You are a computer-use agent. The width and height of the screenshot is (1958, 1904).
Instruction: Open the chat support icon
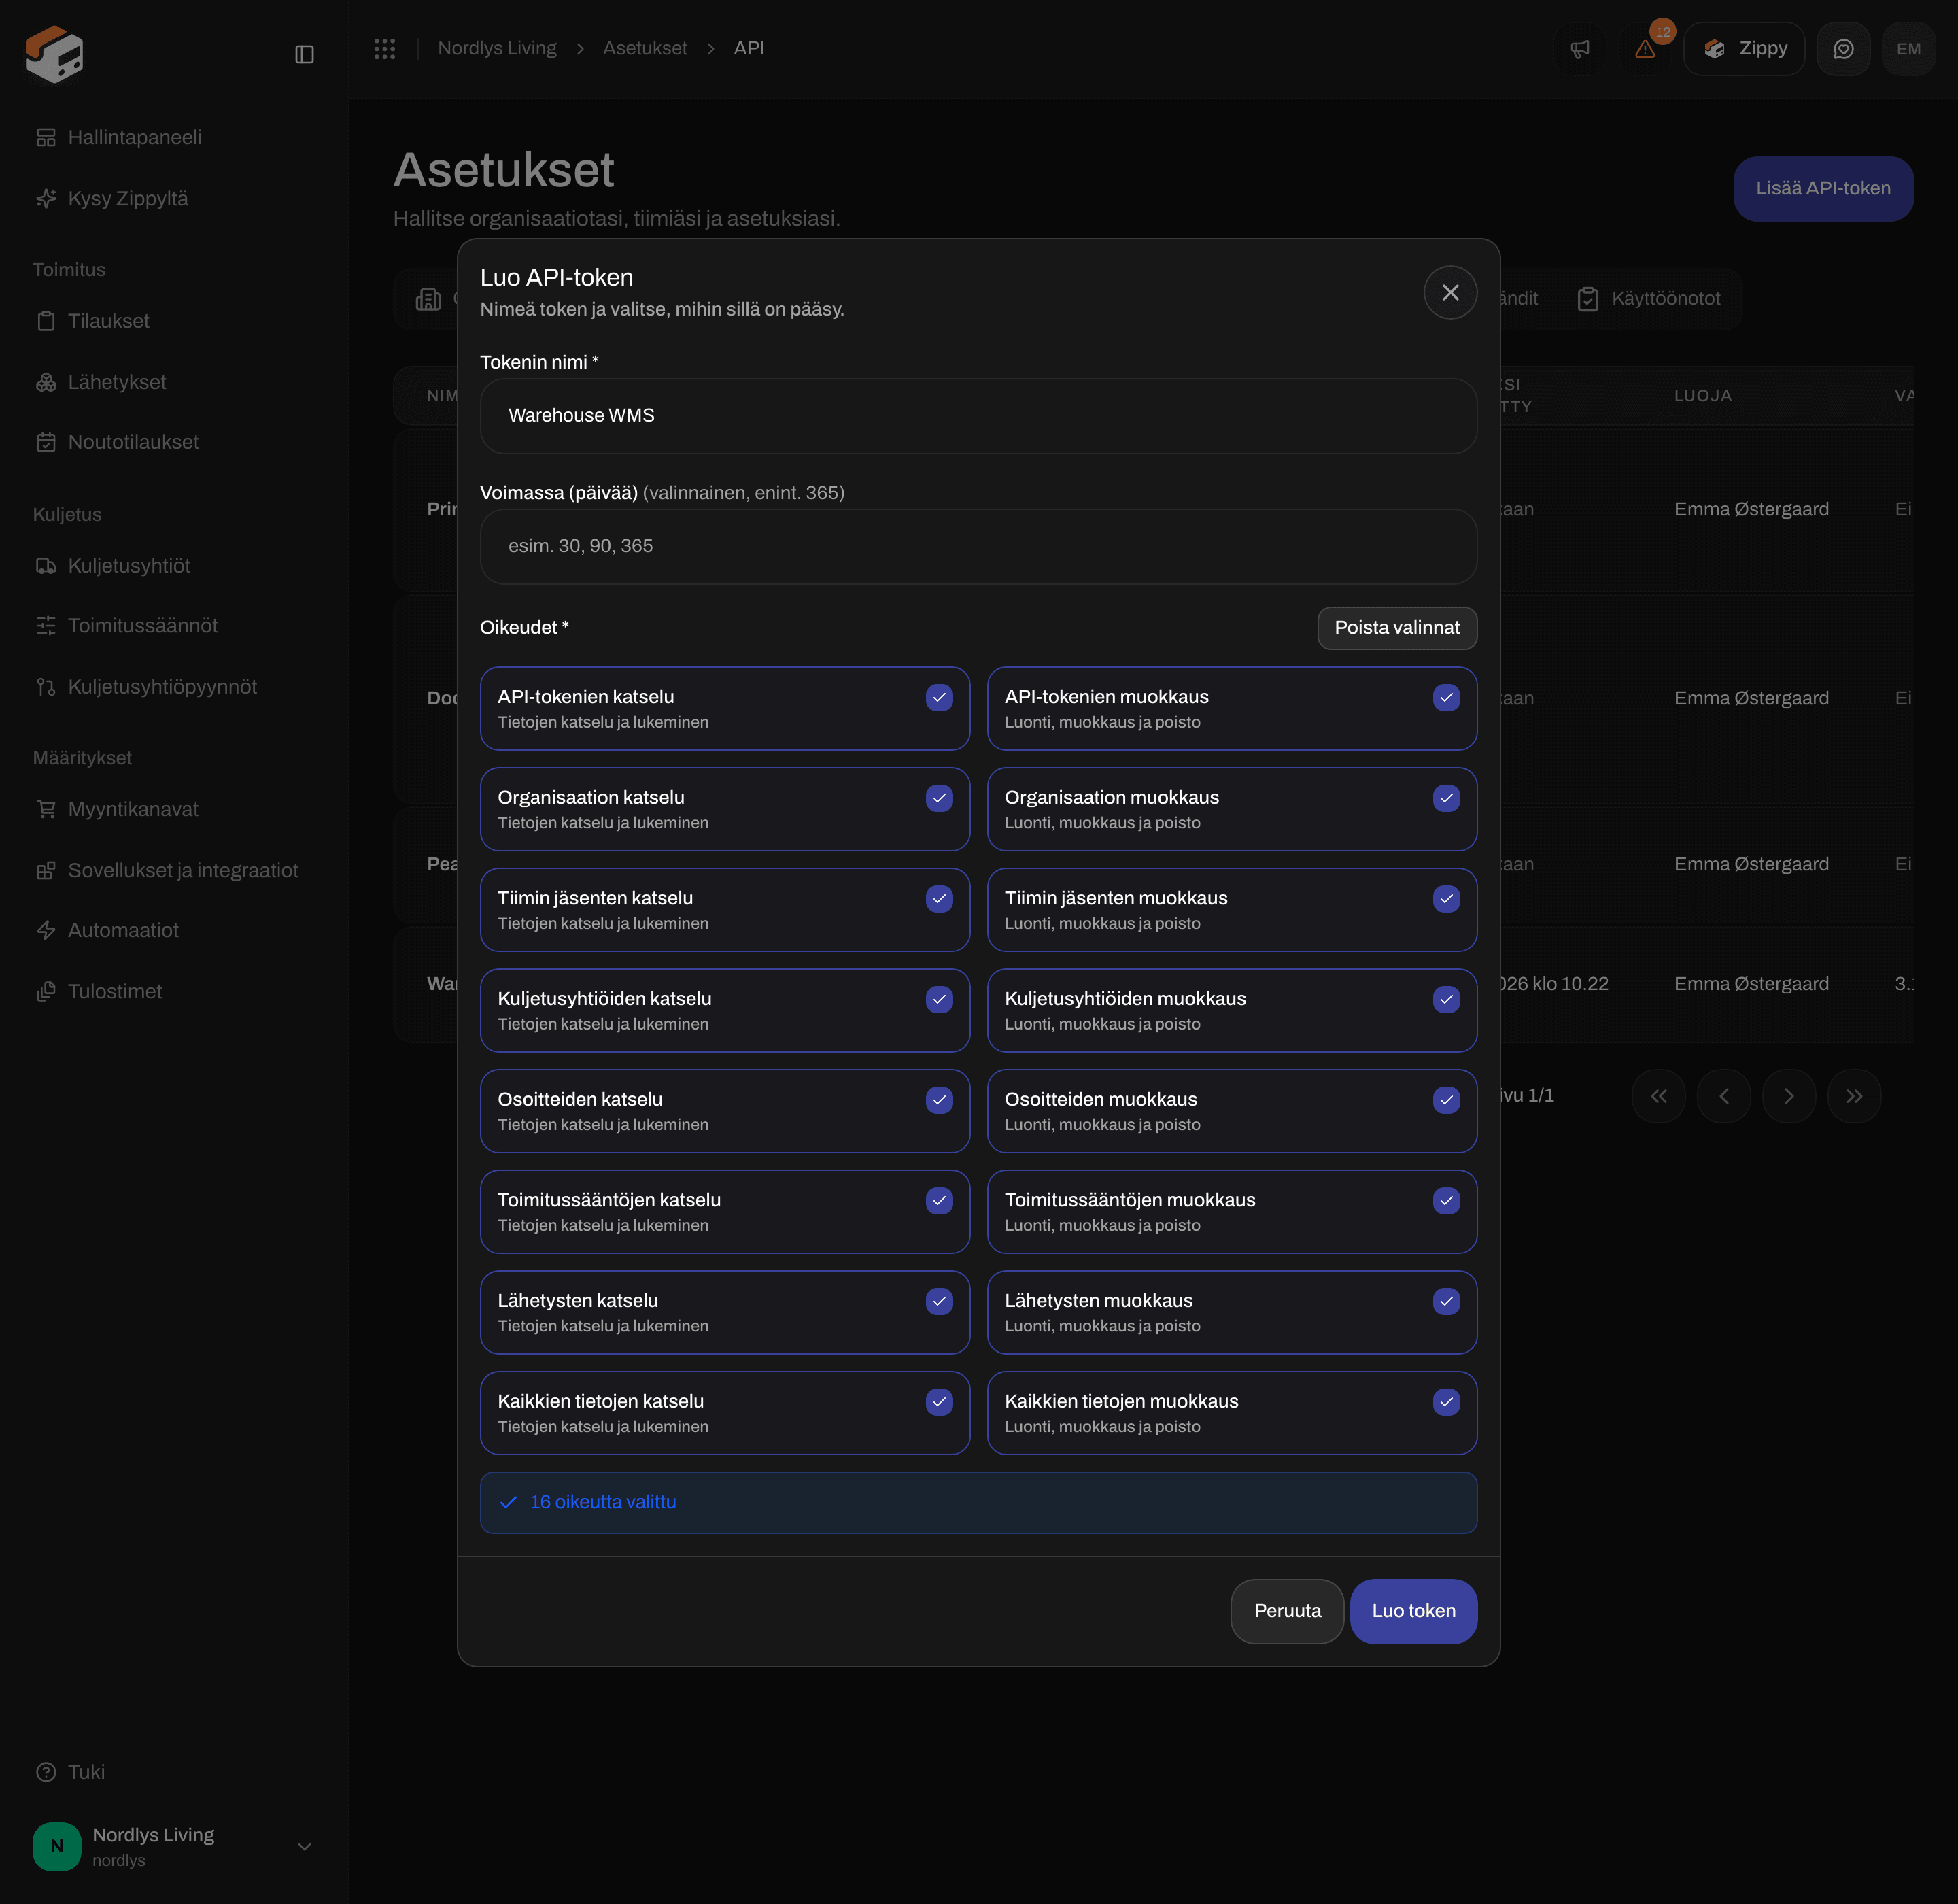pos(1843,49)
